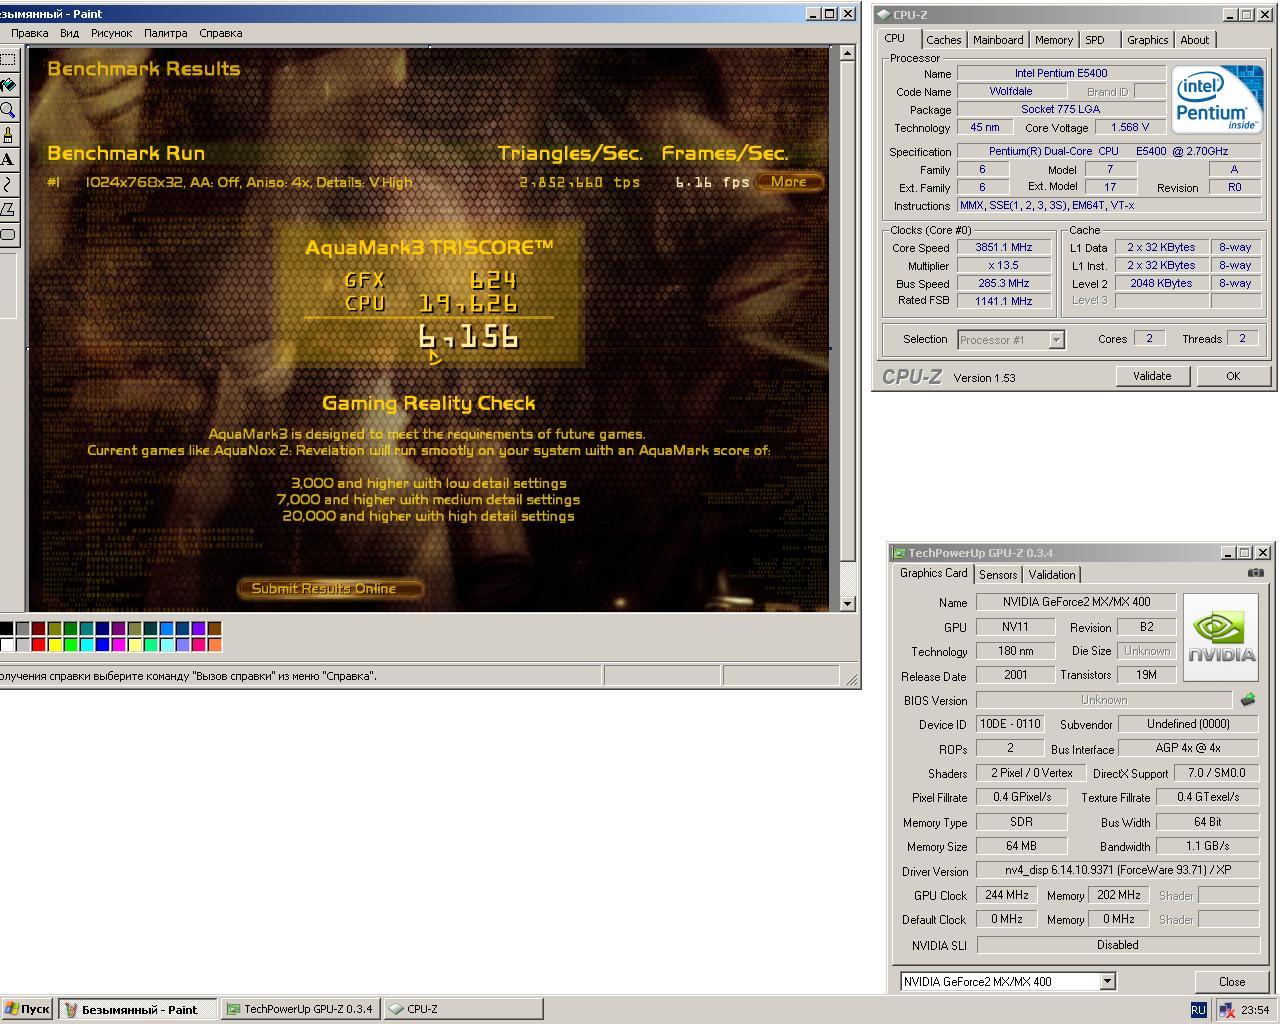The height and width of the screenshot is (1024, 1280).
Task: Click the Device ID field 10DE - 0110
Action: 1010,724
